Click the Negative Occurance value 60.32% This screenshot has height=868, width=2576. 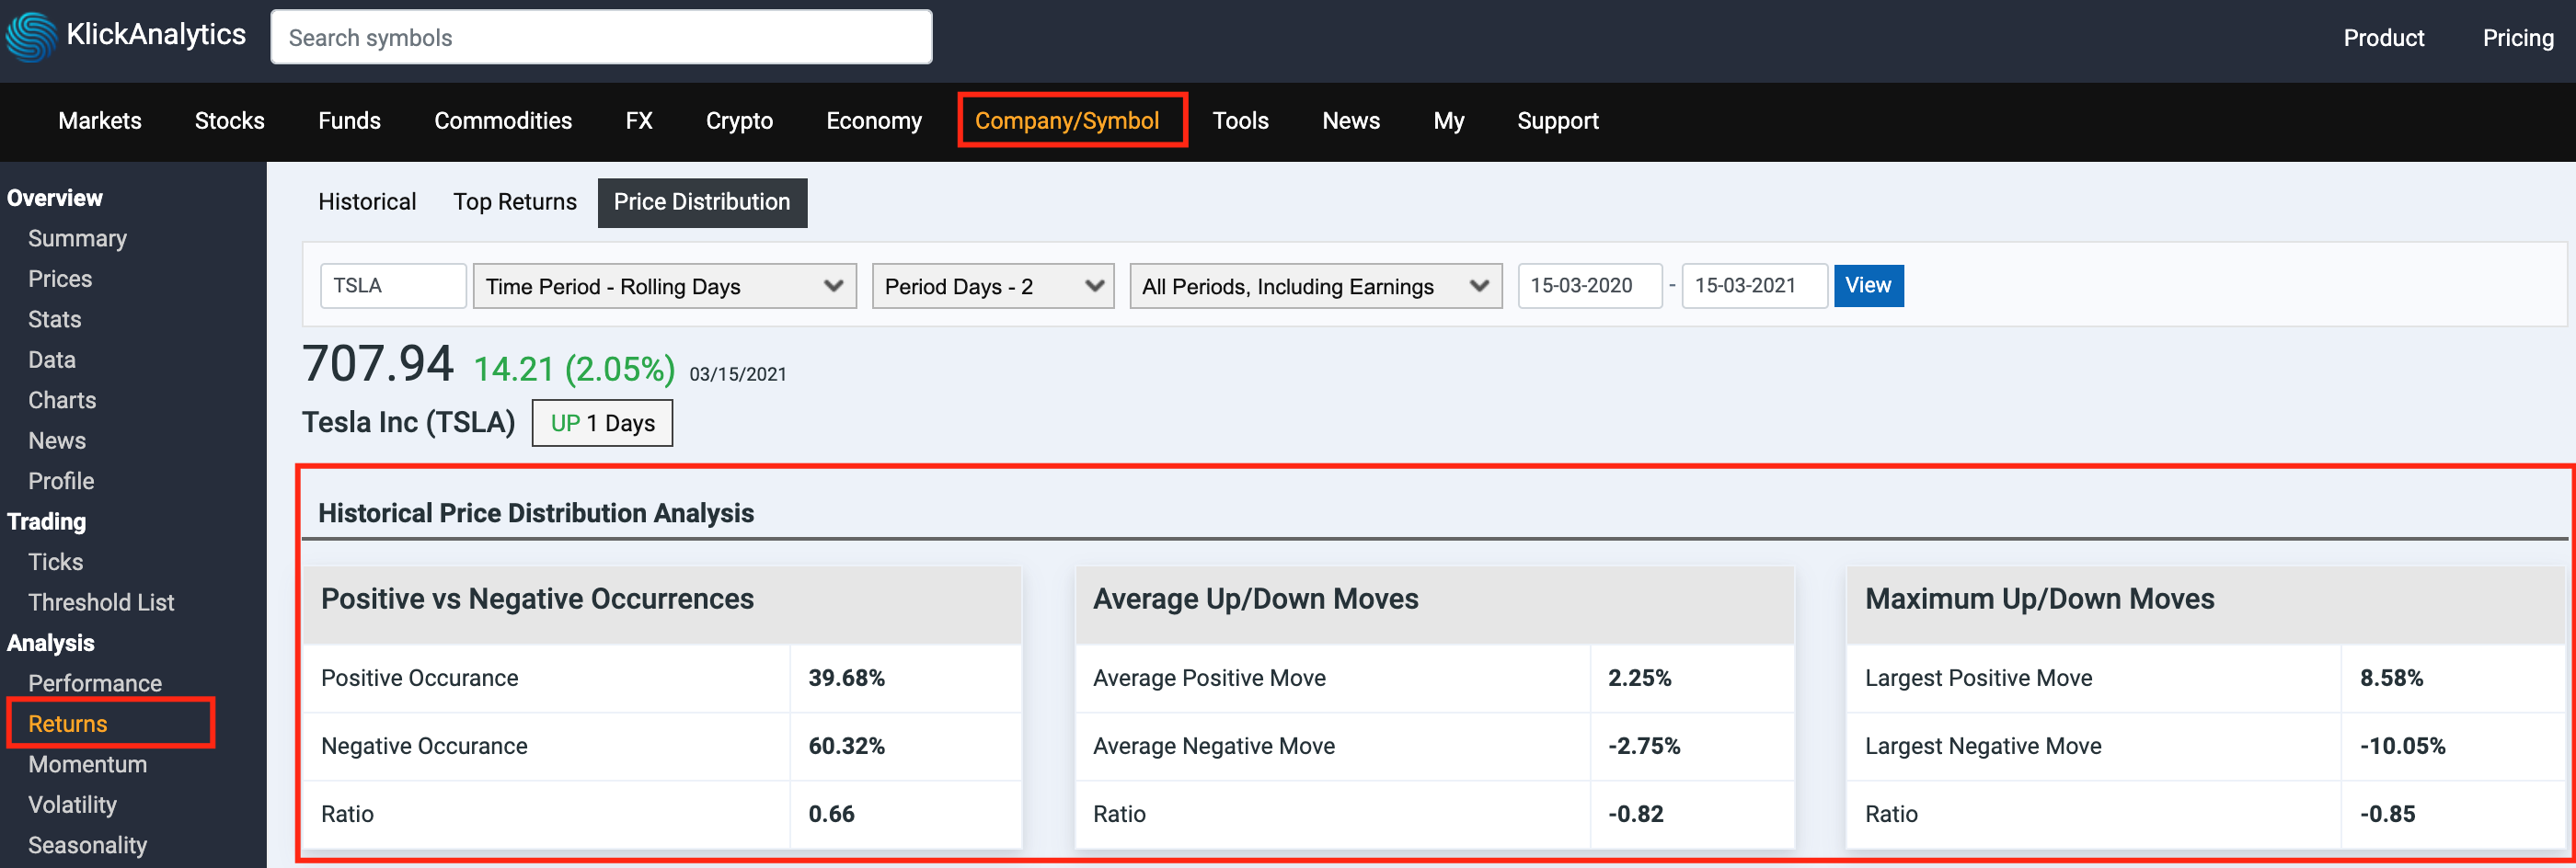coord(846,746)
